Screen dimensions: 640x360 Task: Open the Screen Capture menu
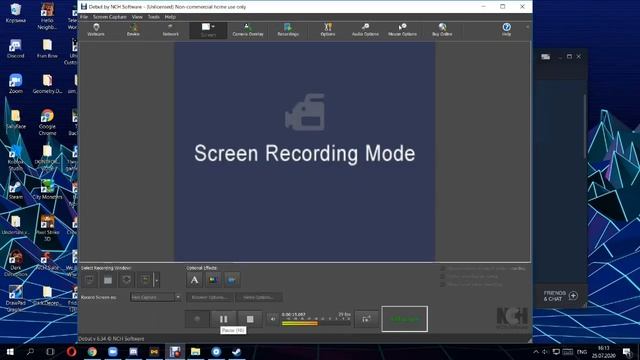tap(110, 17)
